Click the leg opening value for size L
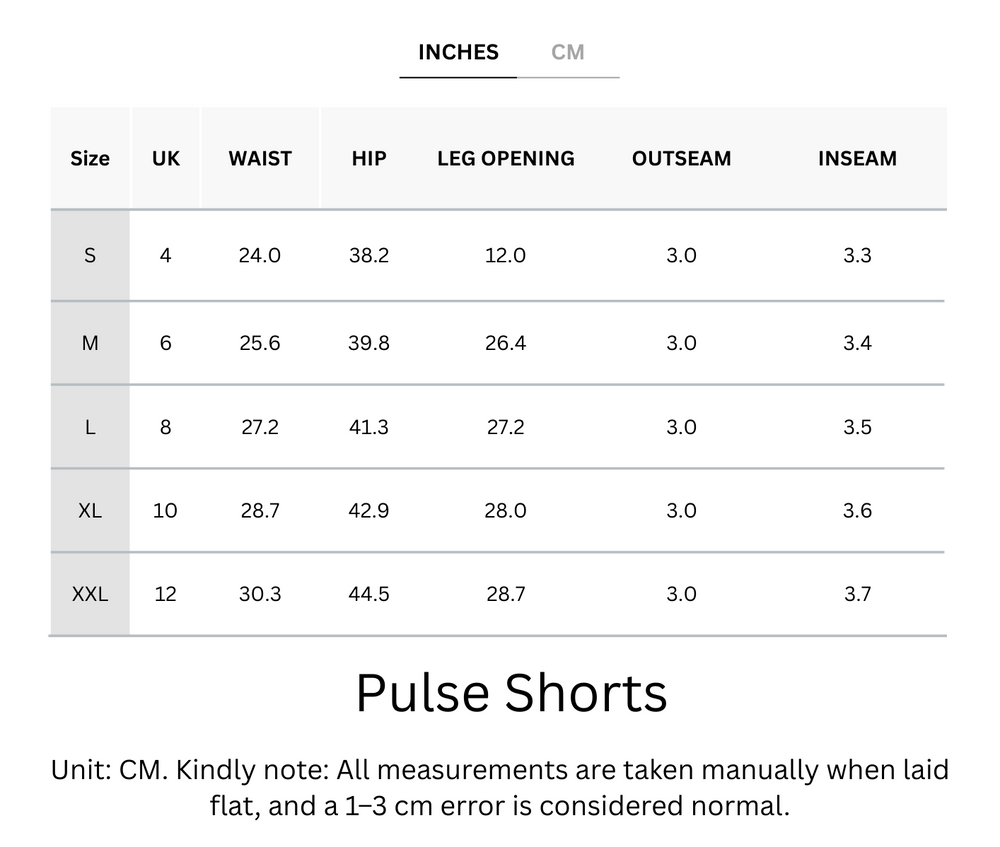Viewport: 1000px width, 847px height. click(x=506, y=426)
